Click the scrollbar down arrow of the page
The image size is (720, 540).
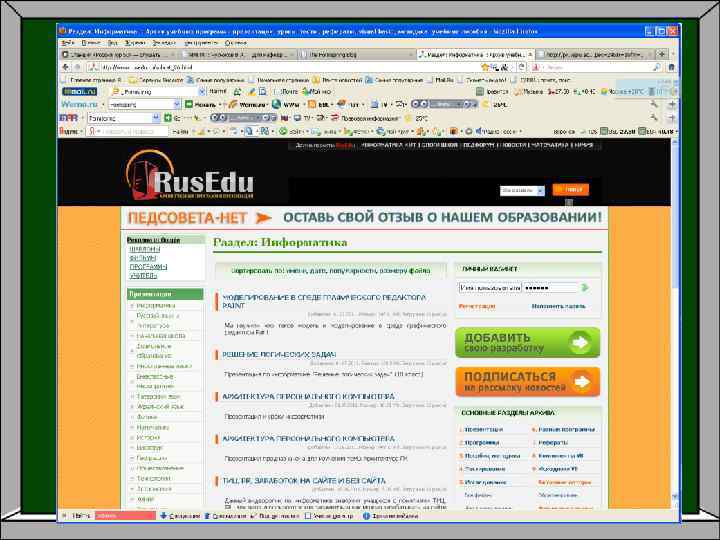(675, 497)
